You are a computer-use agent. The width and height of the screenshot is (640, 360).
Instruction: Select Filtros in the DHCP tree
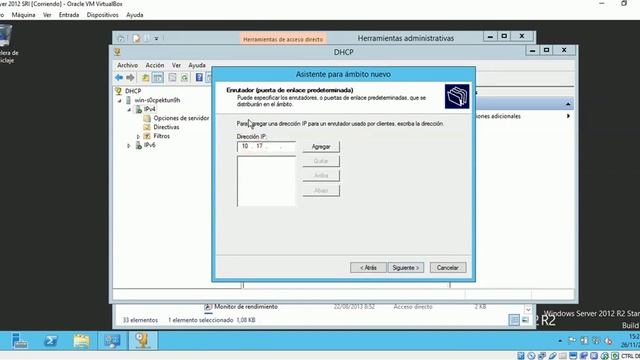pos(162,136)
